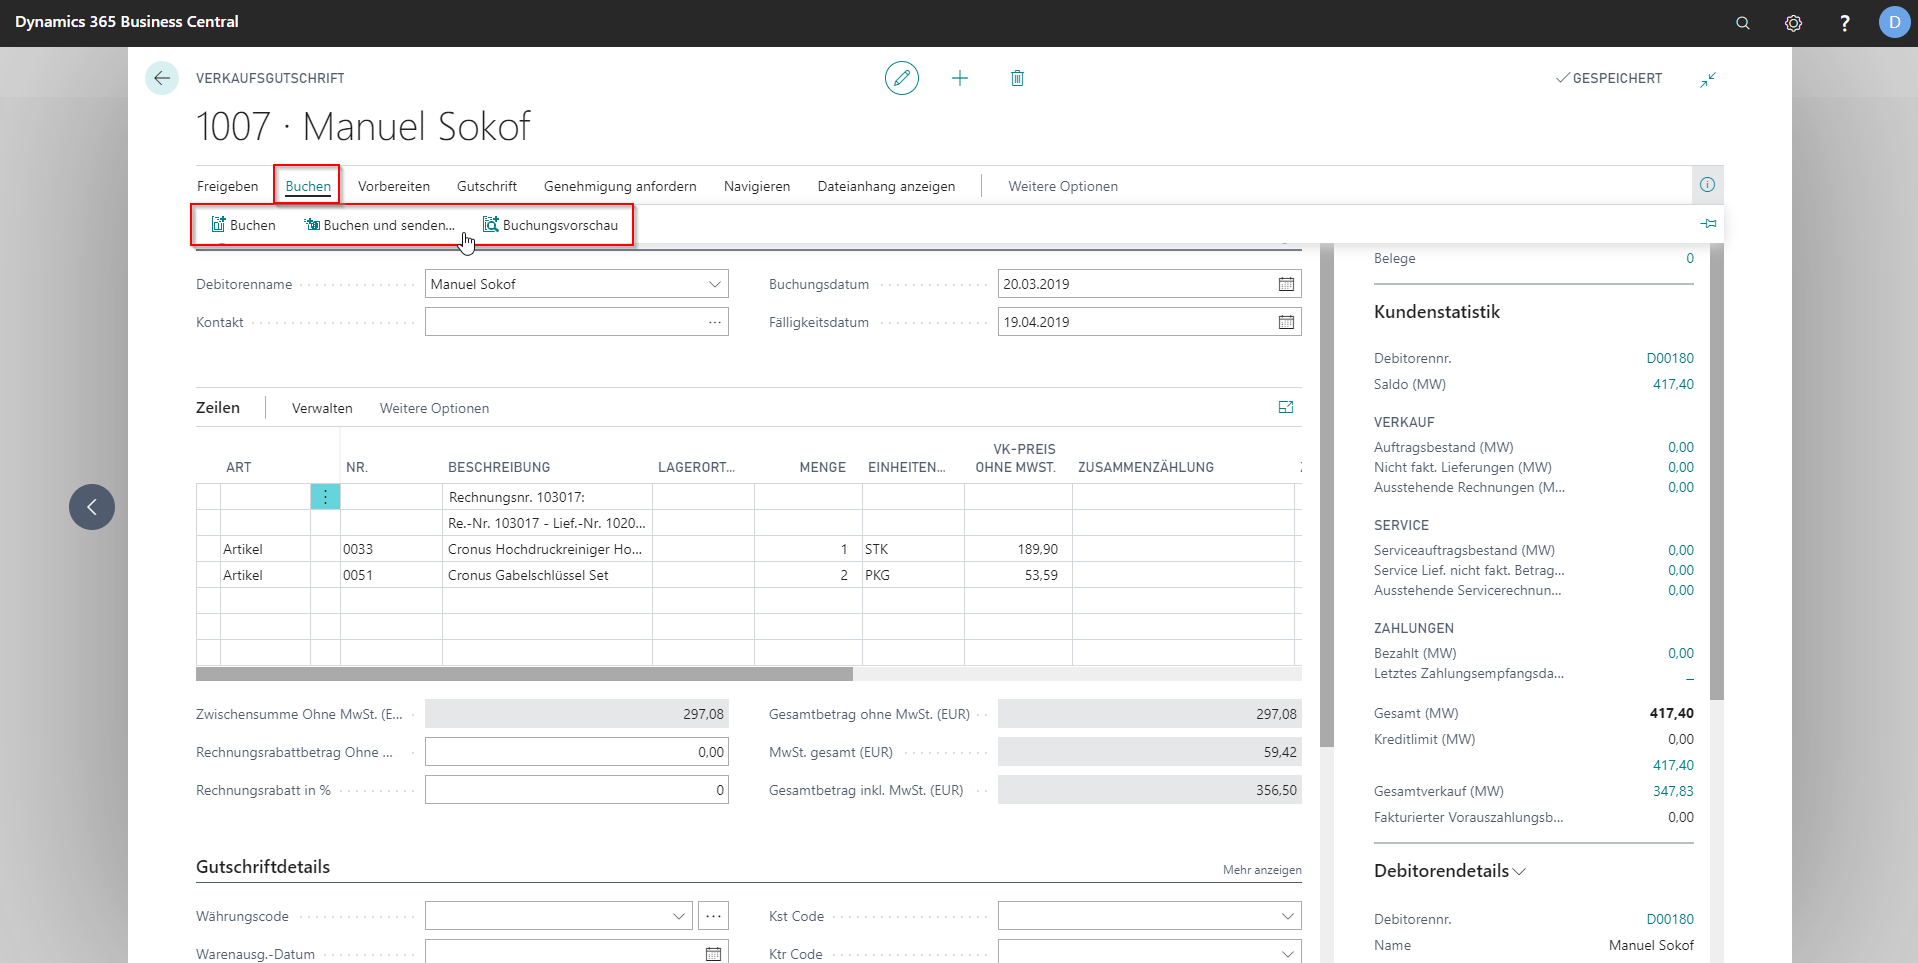Open Gesamtverkauf (MW) 347,83 link
This screenshot has width=1918, height=963.
tap(1673, 791)
